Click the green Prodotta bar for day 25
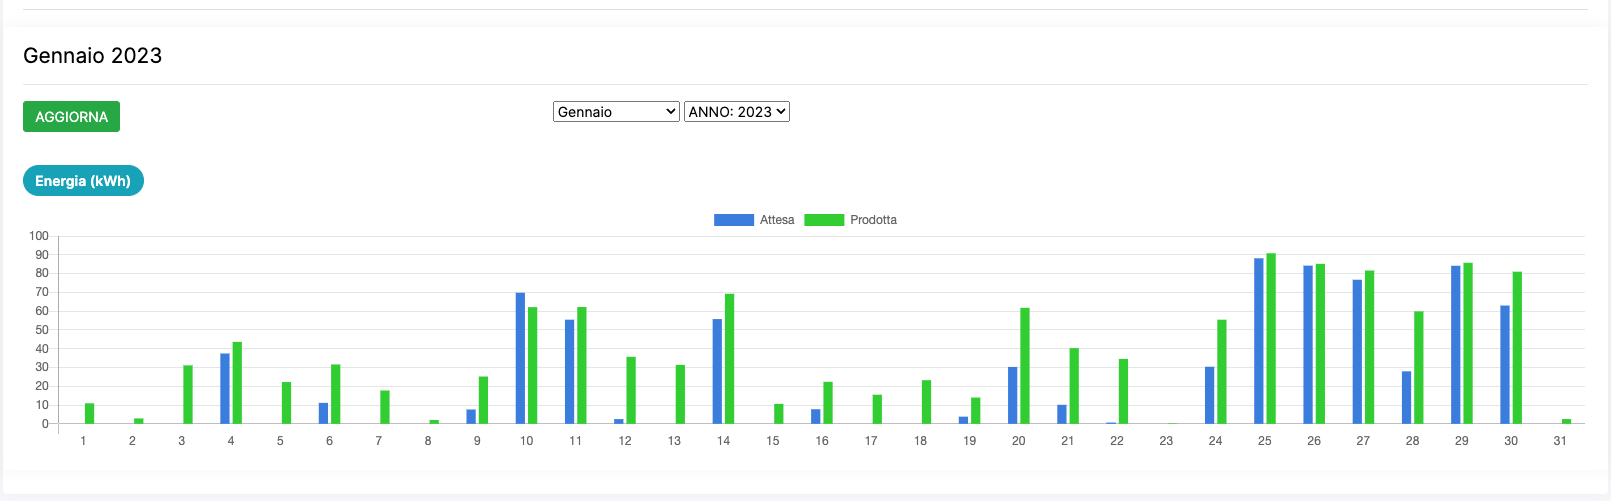 click(1271, 338)
